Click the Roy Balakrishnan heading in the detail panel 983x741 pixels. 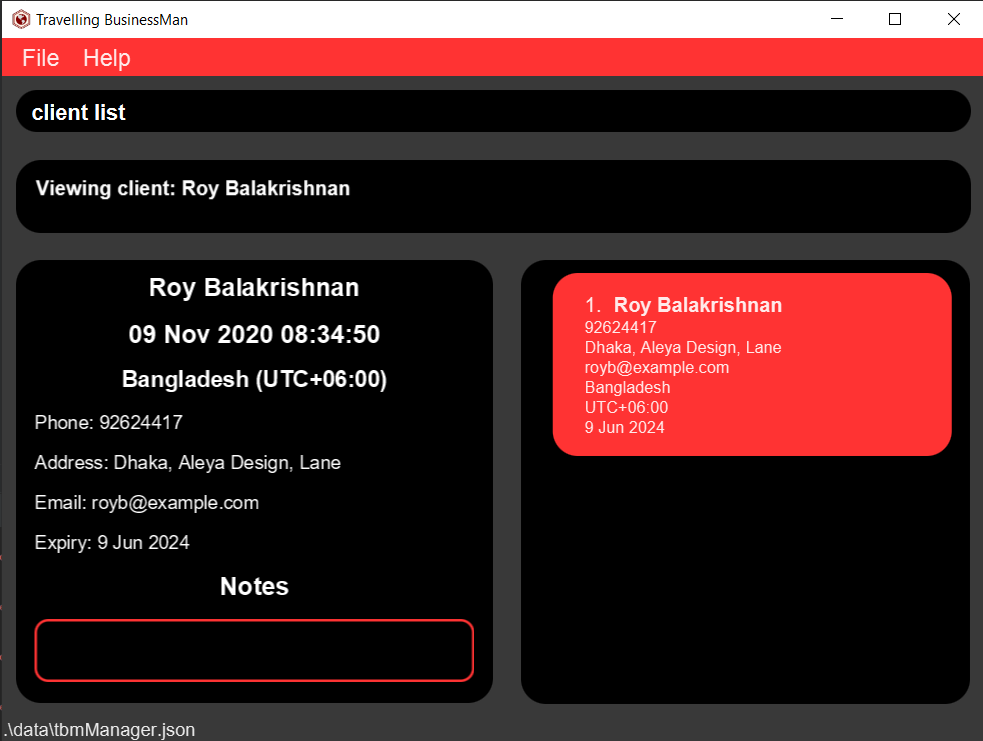click(254, 288)
